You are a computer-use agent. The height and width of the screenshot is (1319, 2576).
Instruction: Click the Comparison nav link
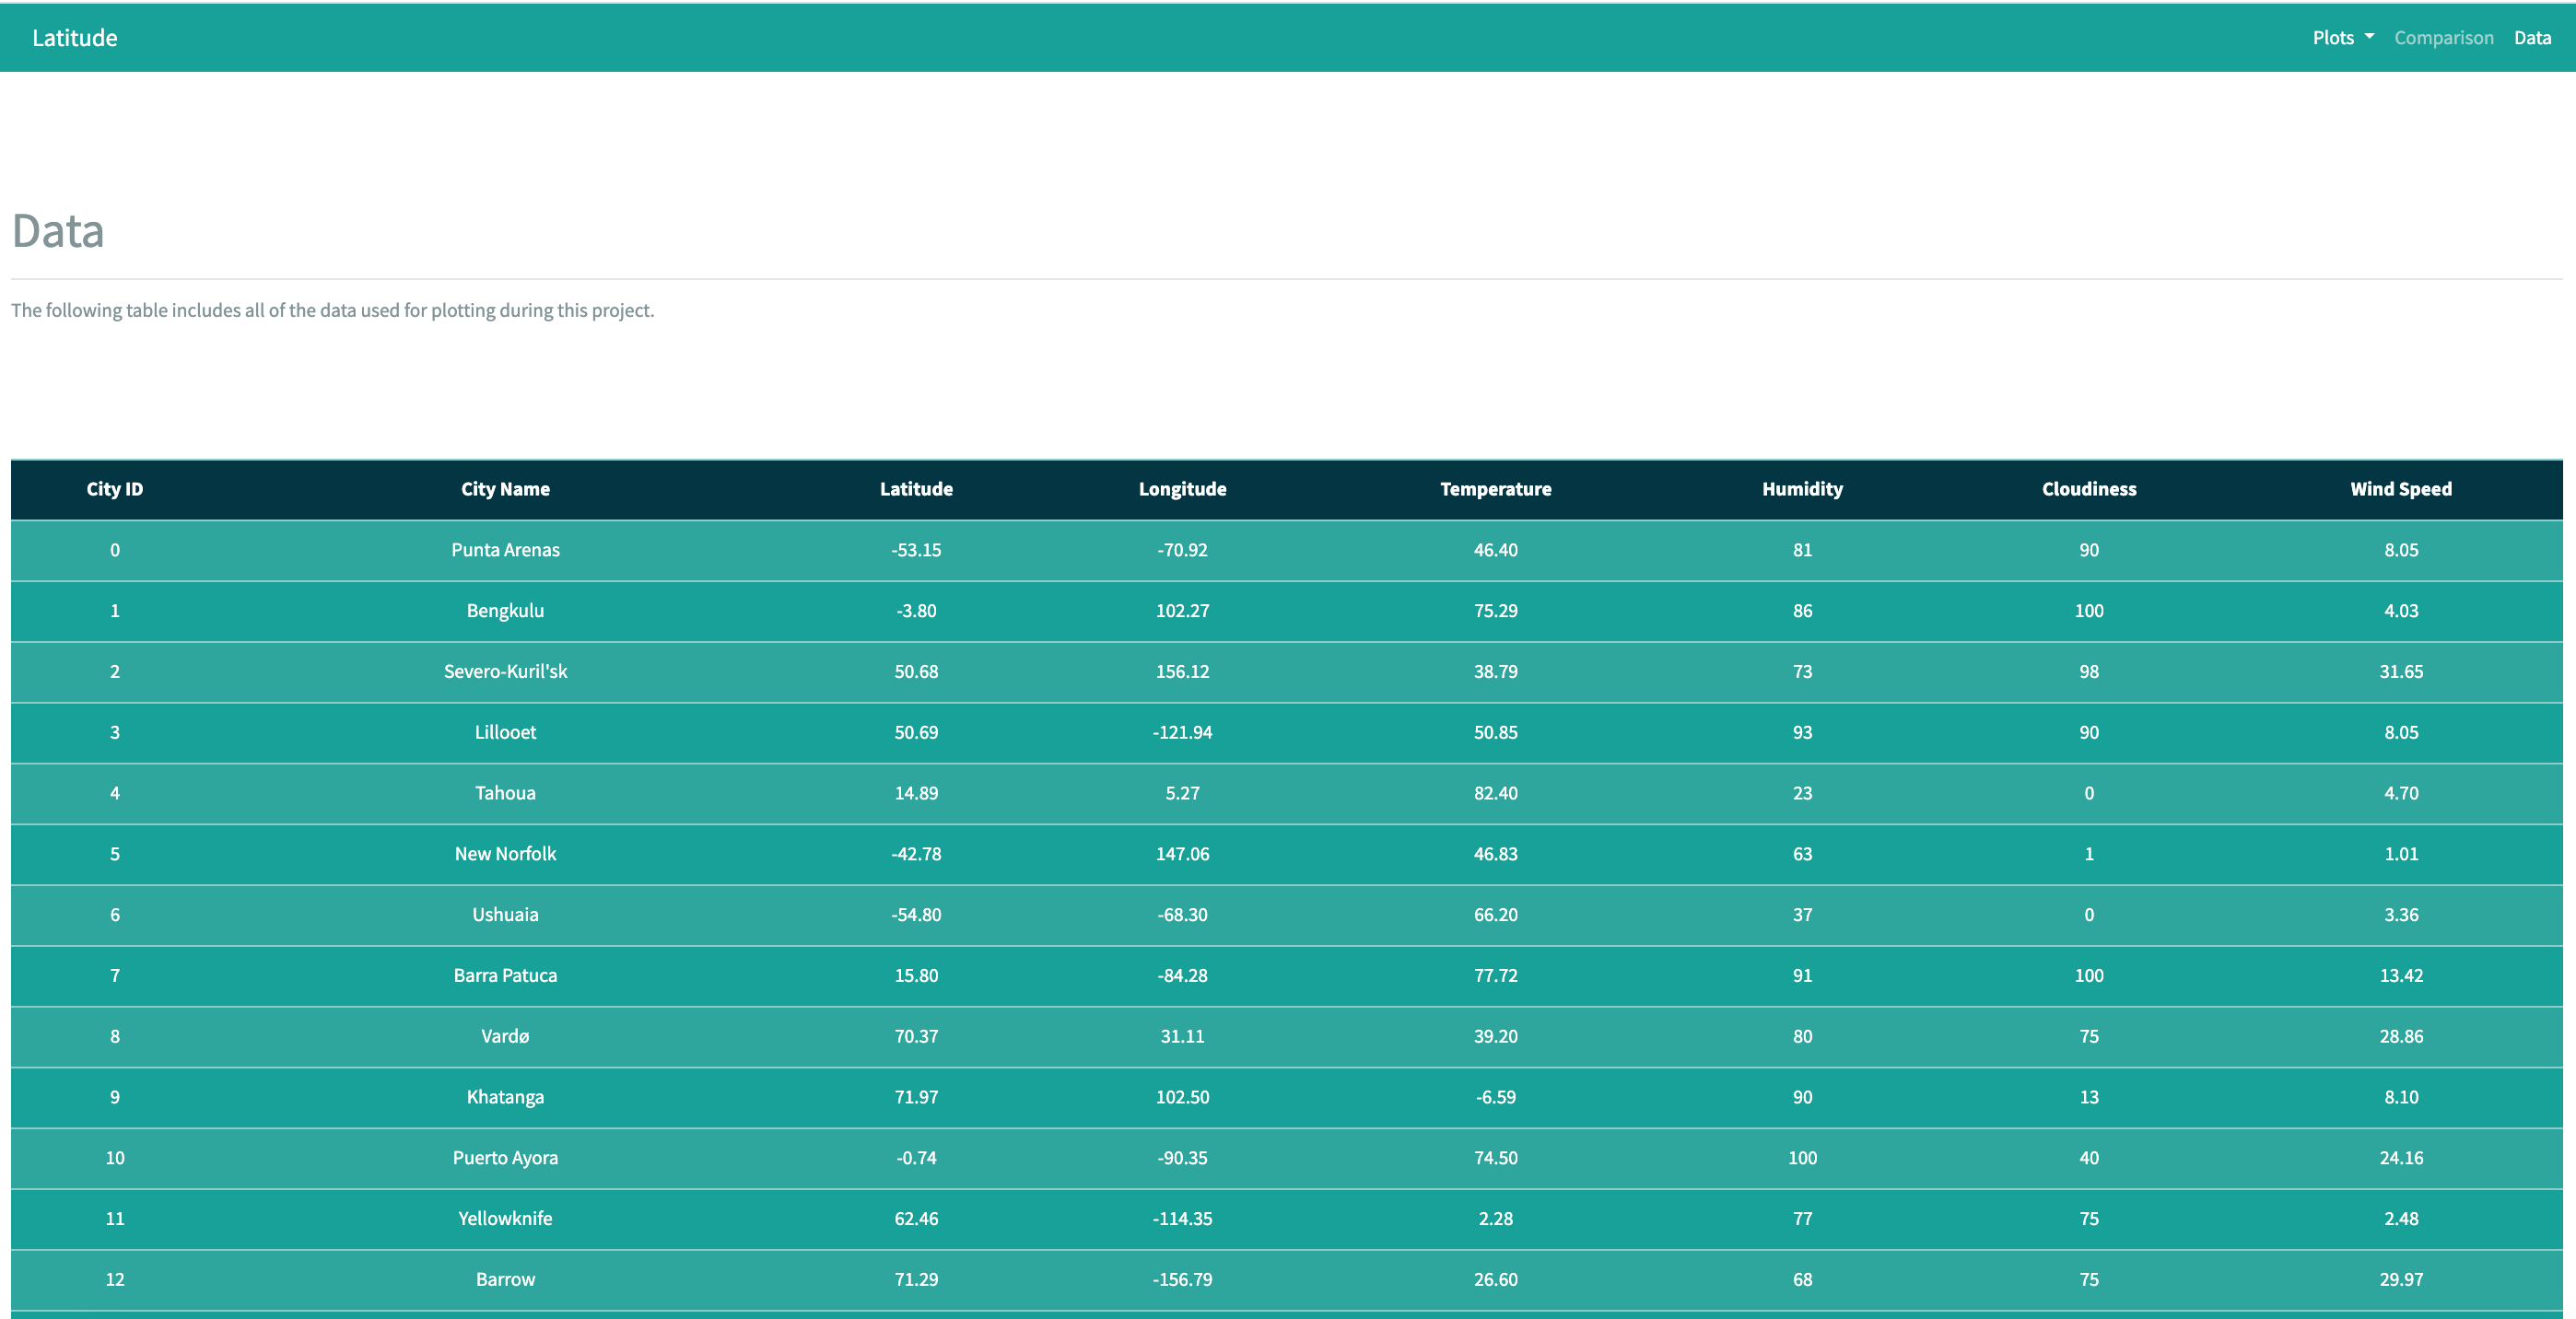(x=2443, y=38)
